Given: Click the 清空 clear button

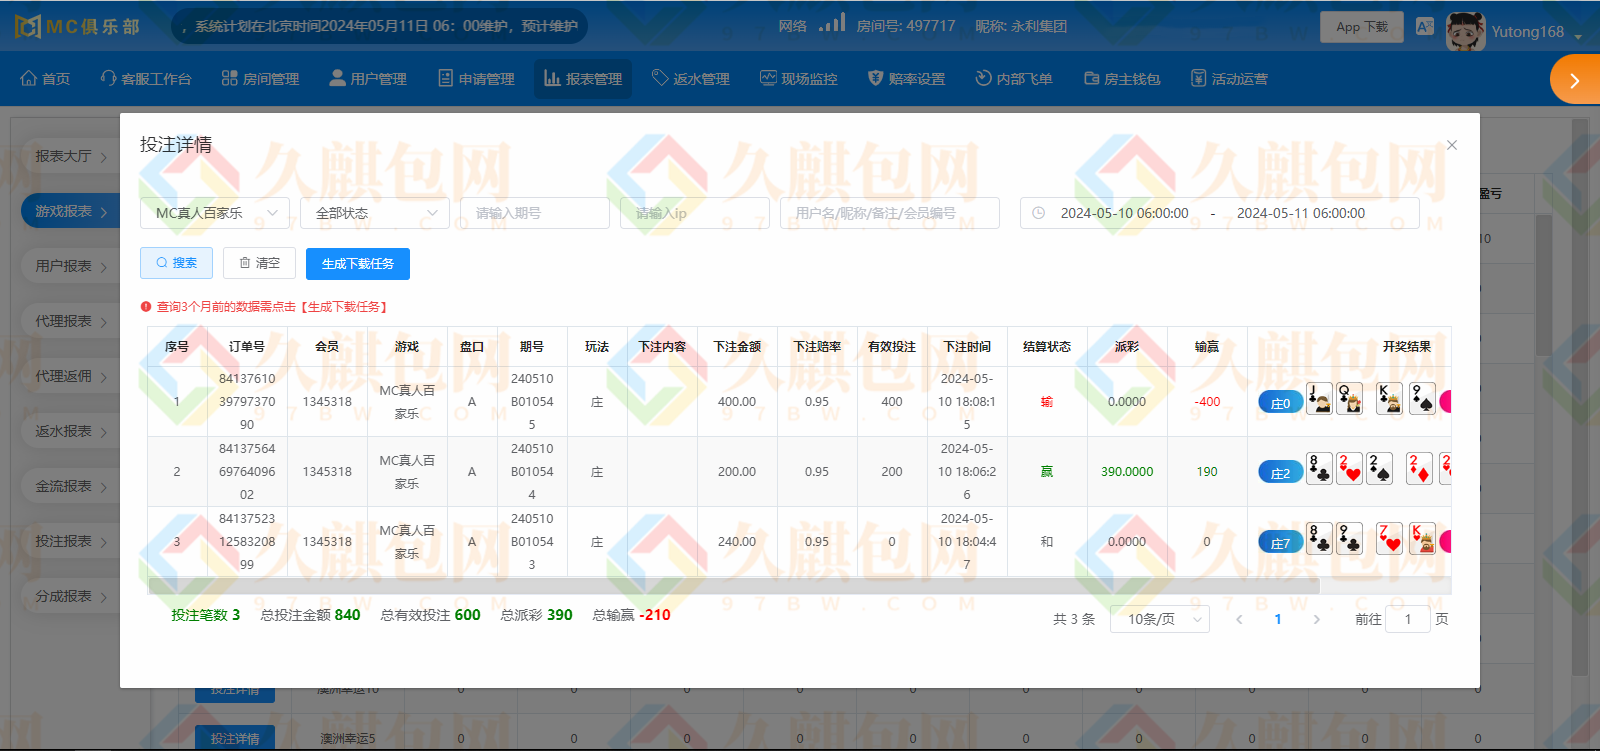Looking at the screenshot, I should click(259, 263).
